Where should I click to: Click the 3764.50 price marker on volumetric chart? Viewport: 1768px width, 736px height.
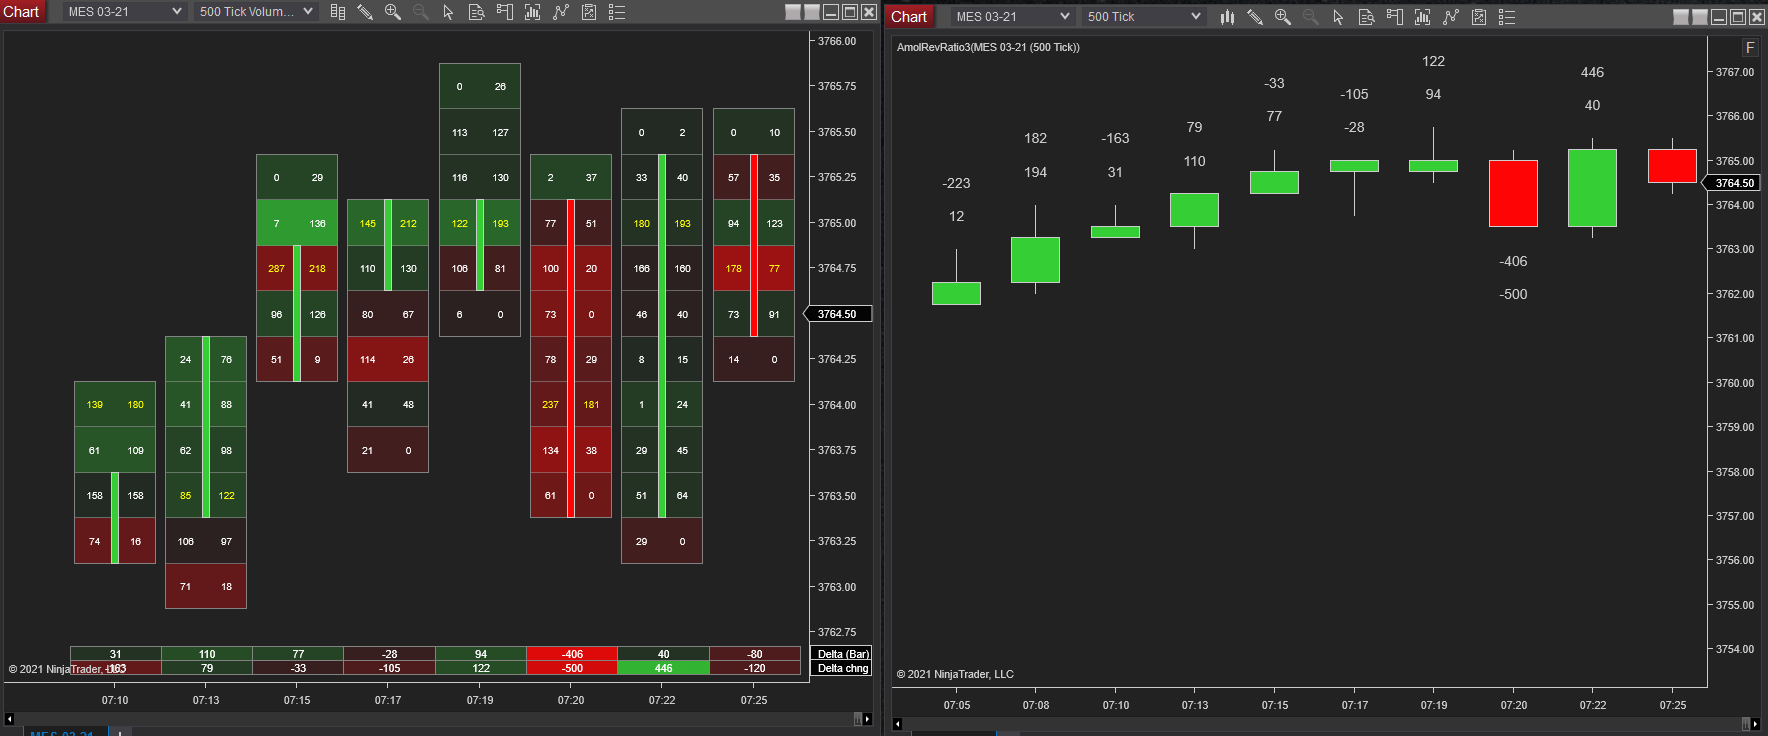coord(838,314)
